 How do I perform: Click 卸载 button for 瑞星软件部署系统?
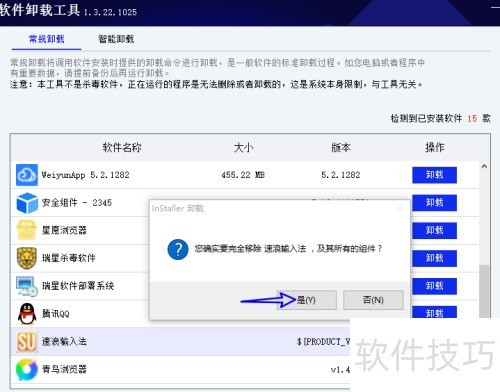[434, 286]
